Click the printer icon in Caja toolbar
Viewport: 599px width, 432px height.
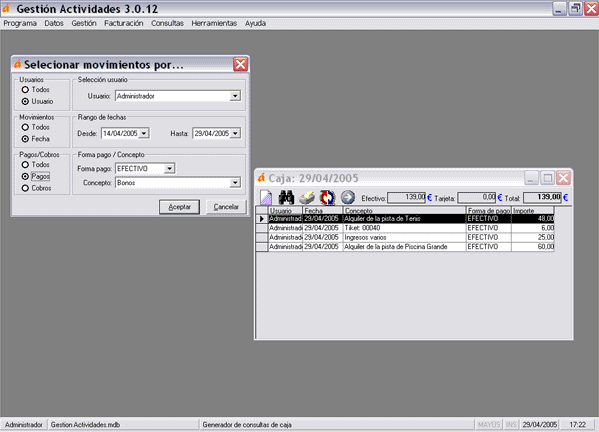[x=306, y=197]
